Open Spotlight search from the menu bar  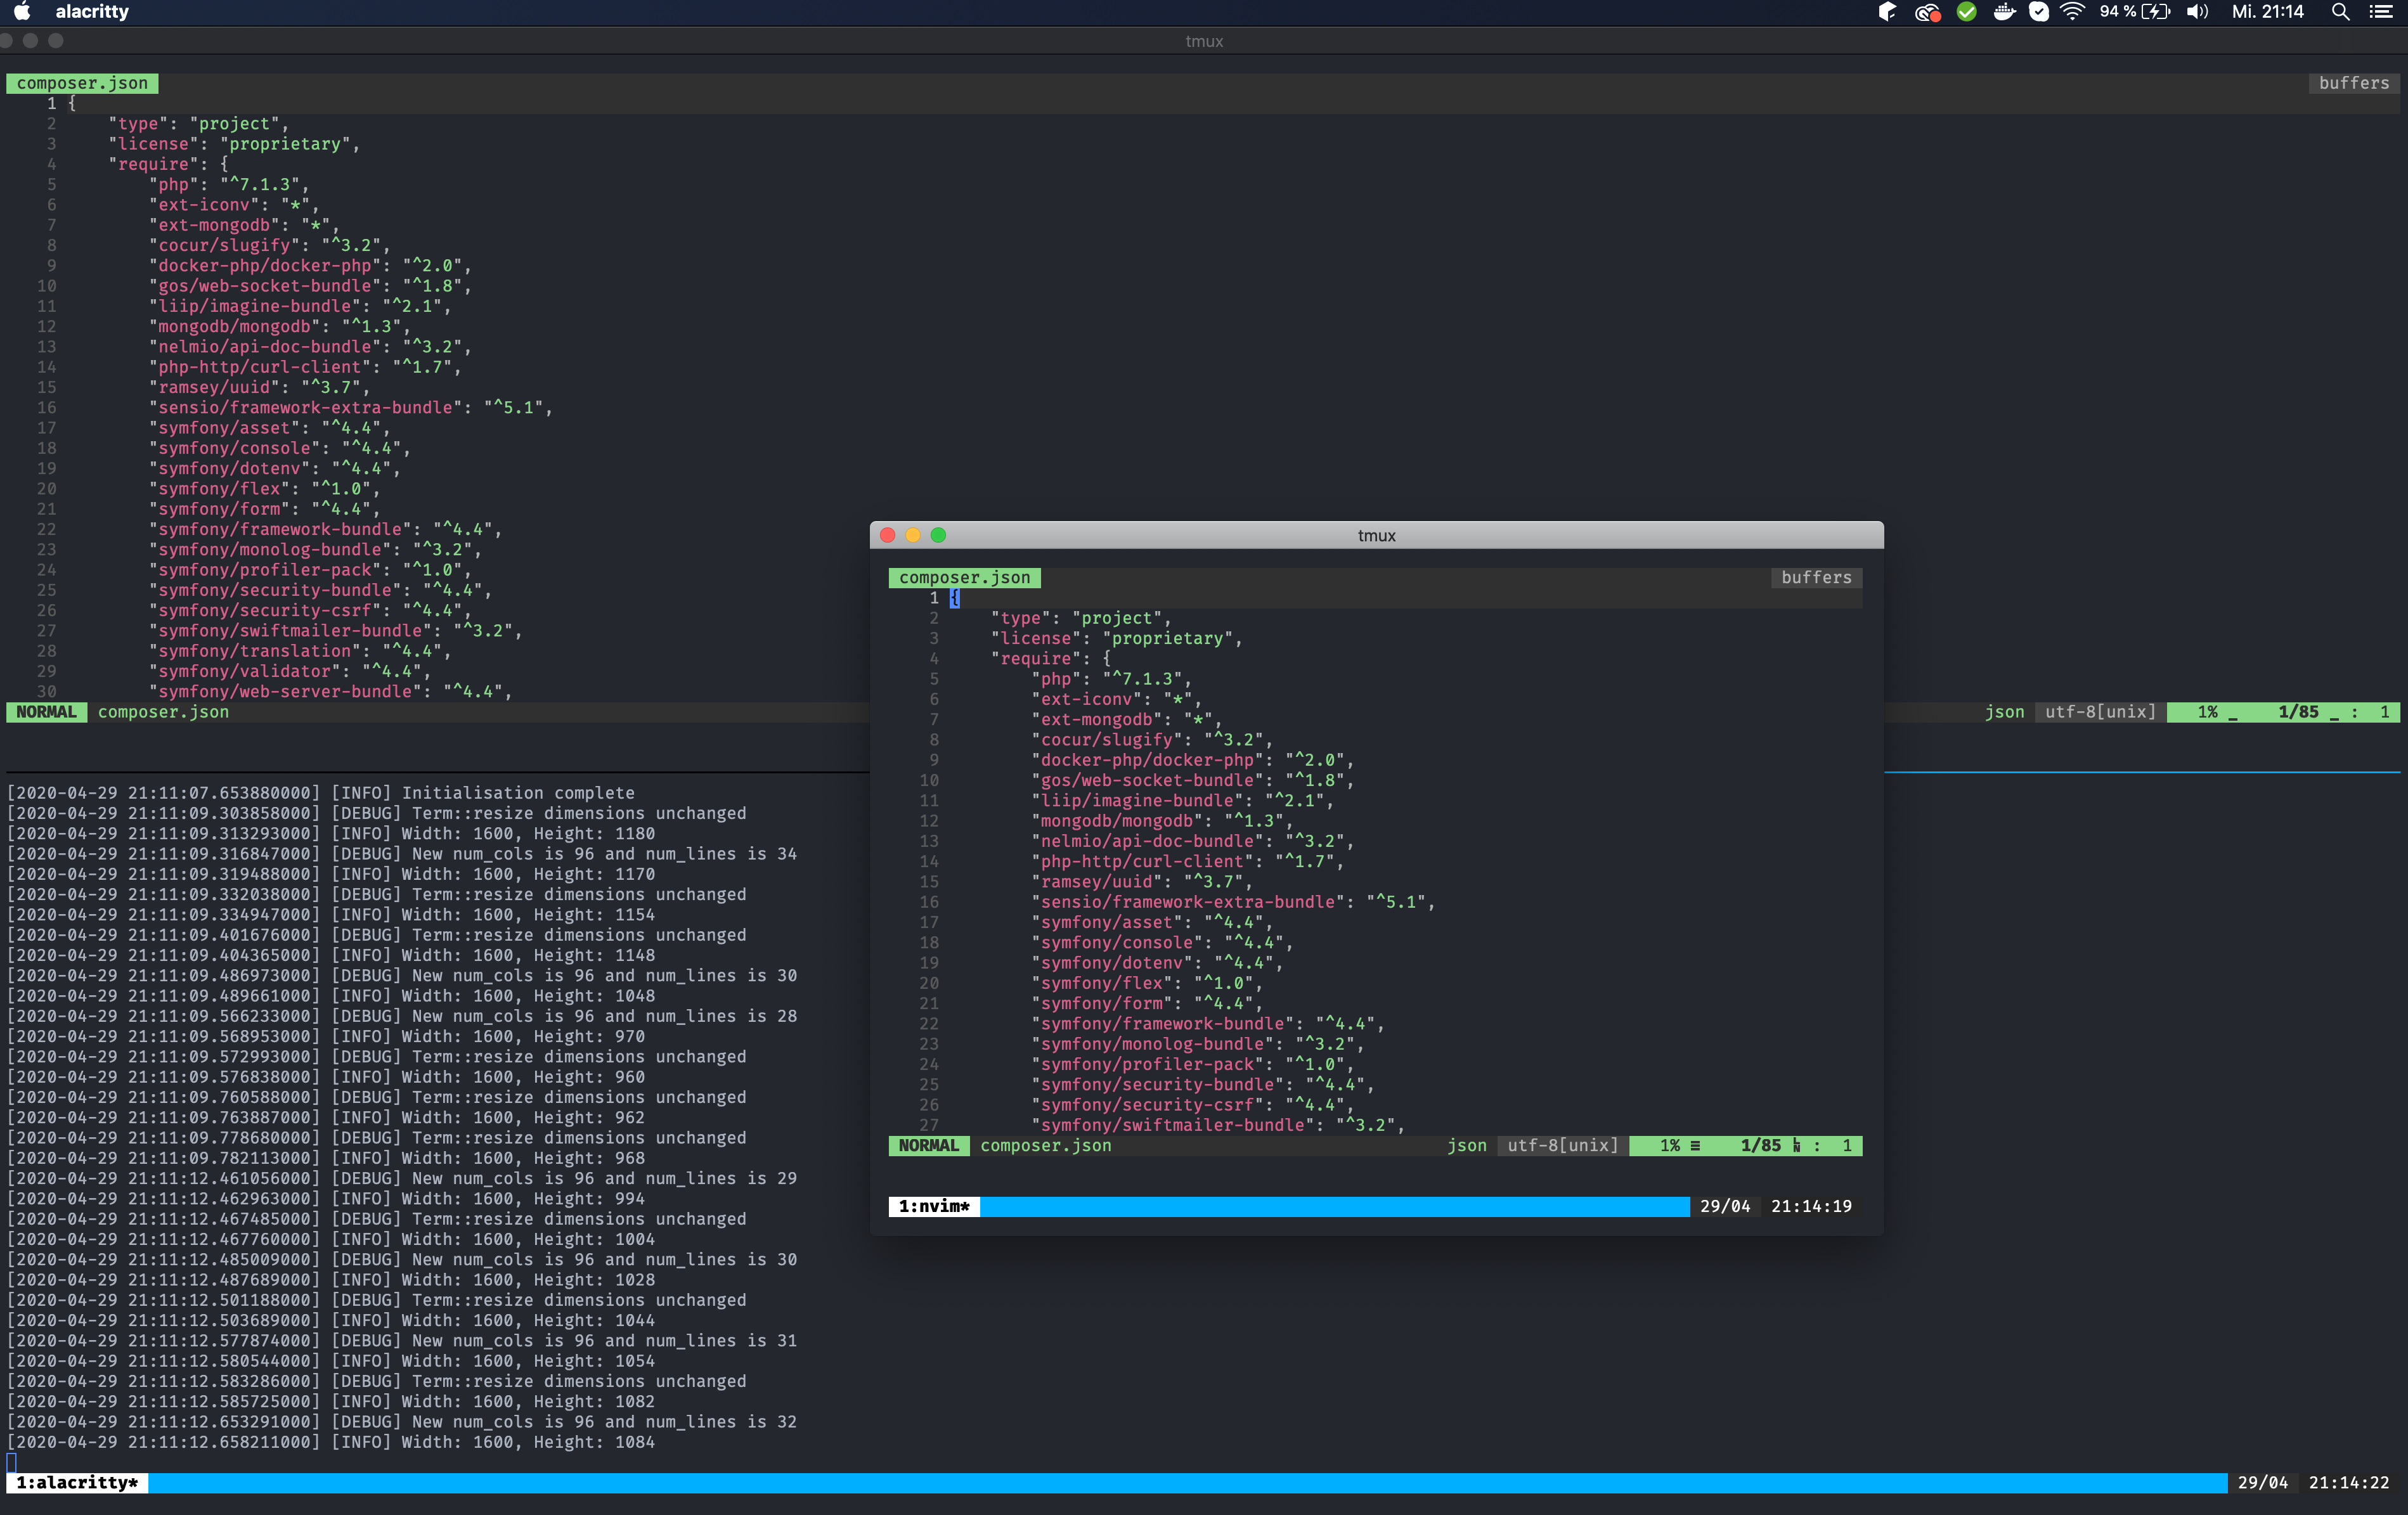[x=2341, y=12]
